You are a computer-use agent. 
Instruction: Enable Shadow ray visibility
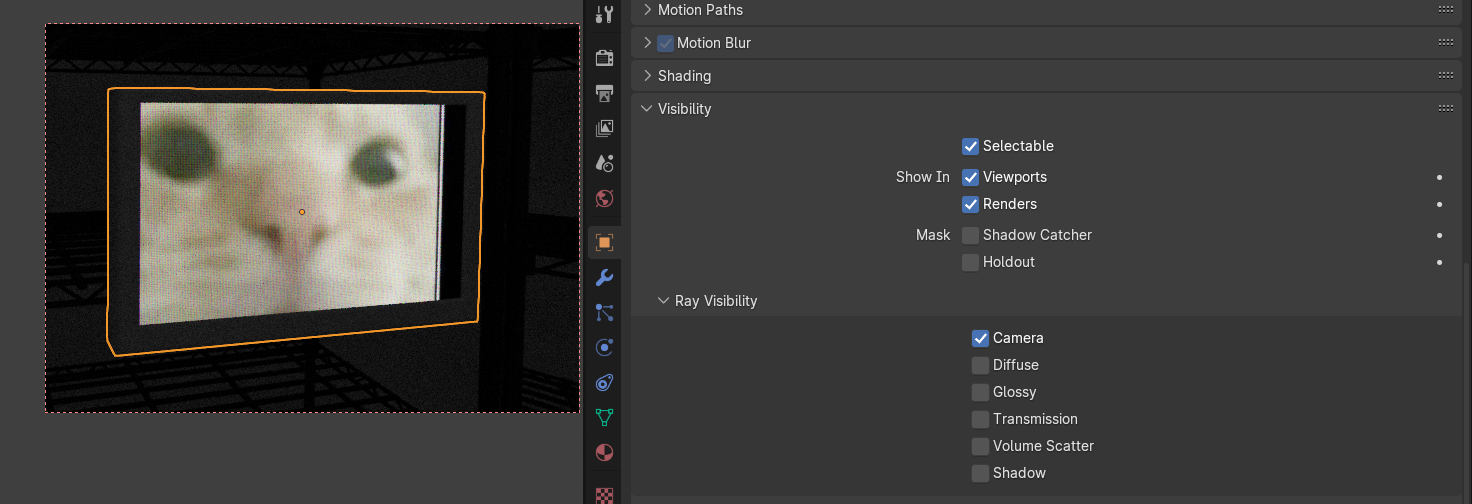[x=980, y=473]
